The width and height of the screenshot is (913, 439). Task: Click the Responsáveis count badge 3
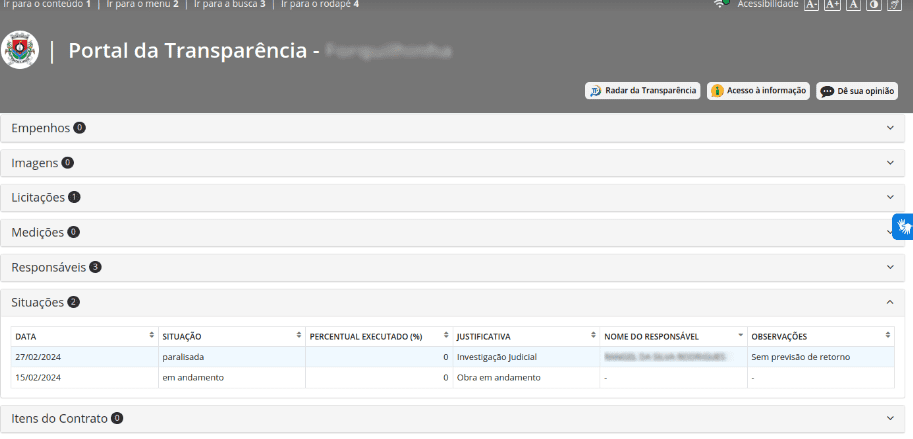coord(95,267)
